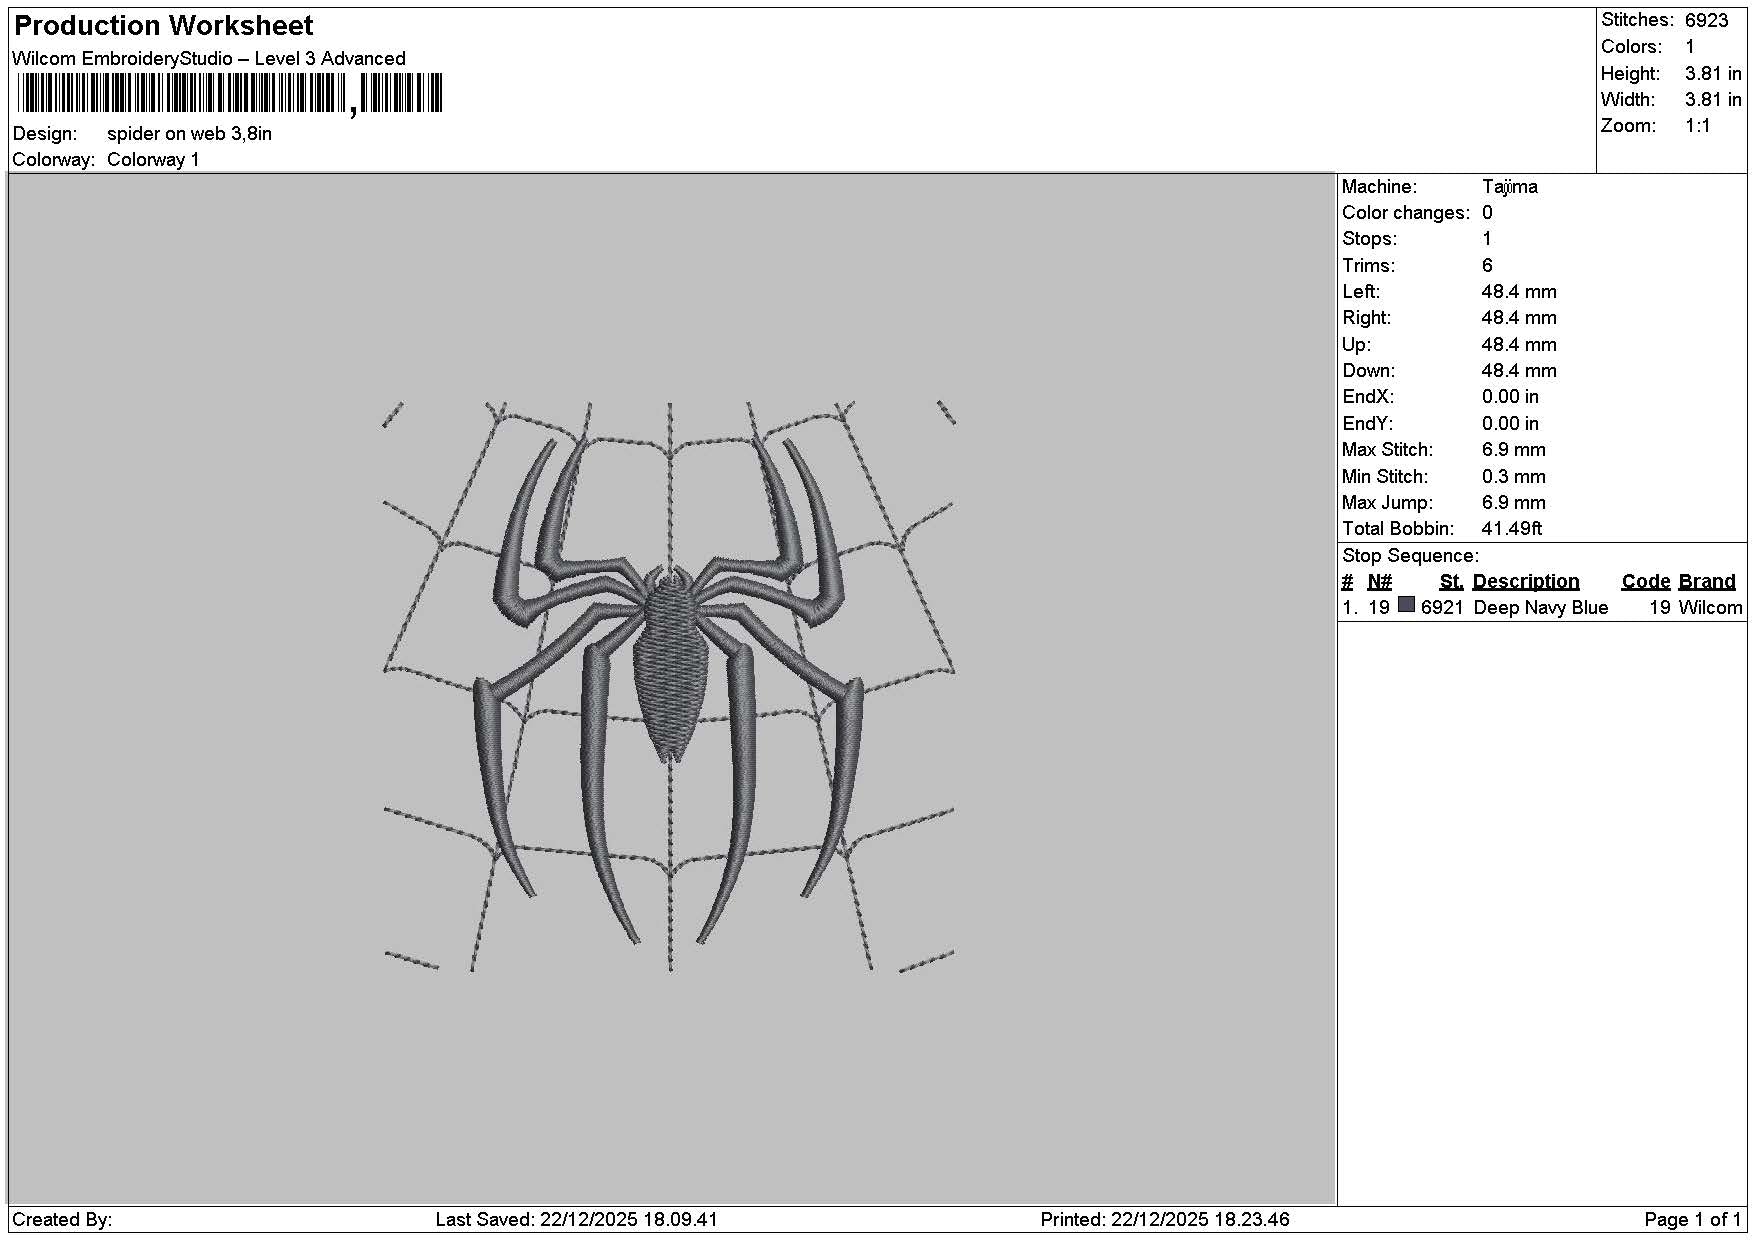Select the "Code" column header
Screen dimensions: 1755x1240
(x=1646, y=582)
